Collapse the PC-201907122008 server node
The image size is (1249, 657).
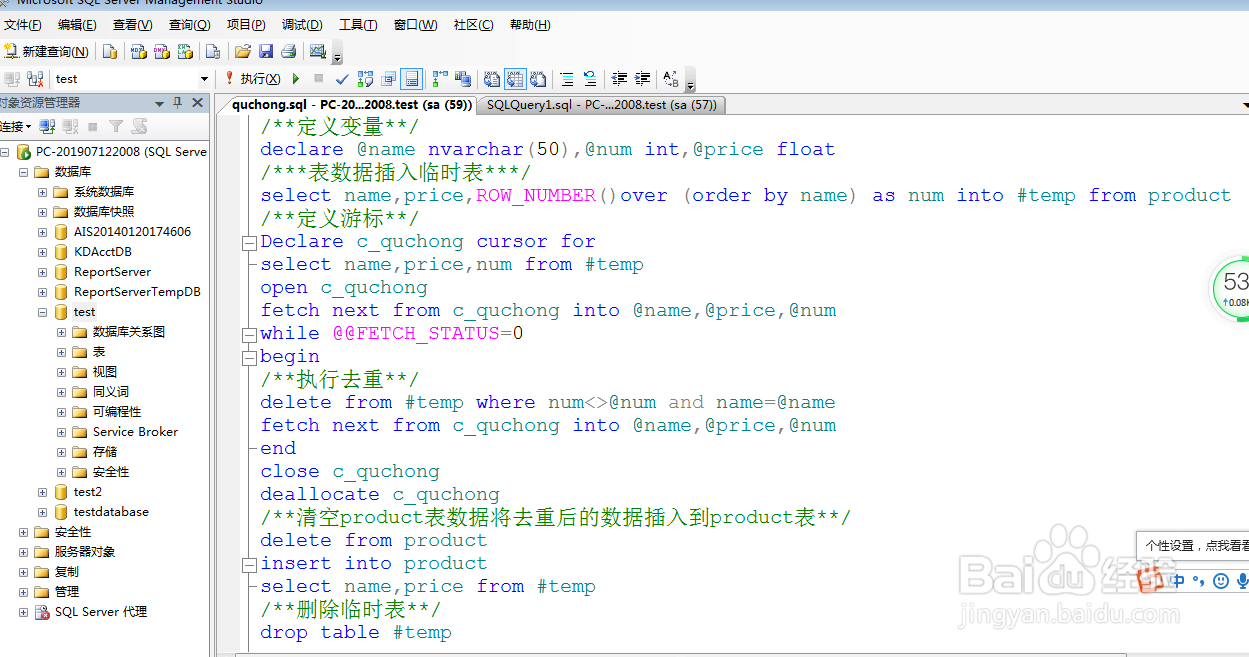[4, 152]
